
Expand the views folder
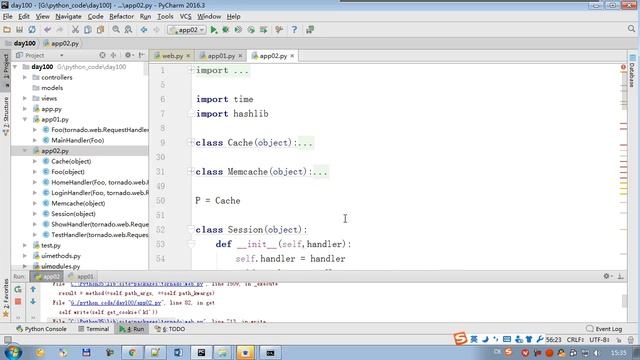25,98
